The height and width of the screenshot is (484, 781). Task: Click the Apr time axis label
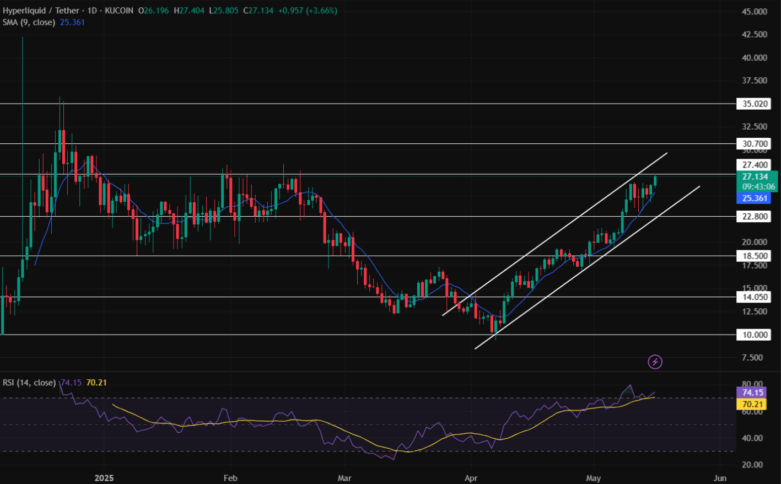pos(471,478)
